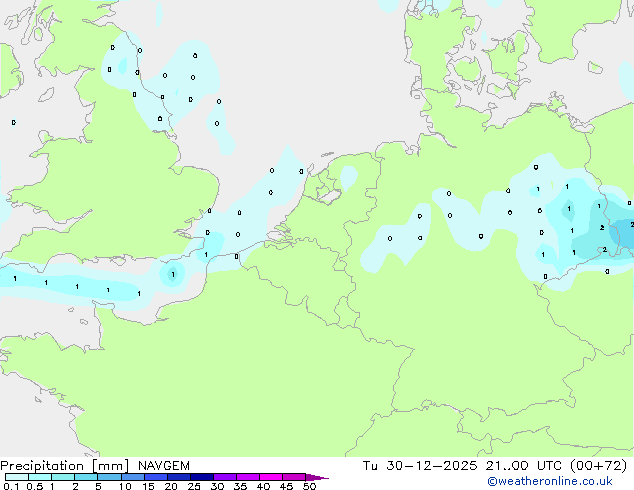Click the 2–5 mm legend color swatch

[86, 477]
